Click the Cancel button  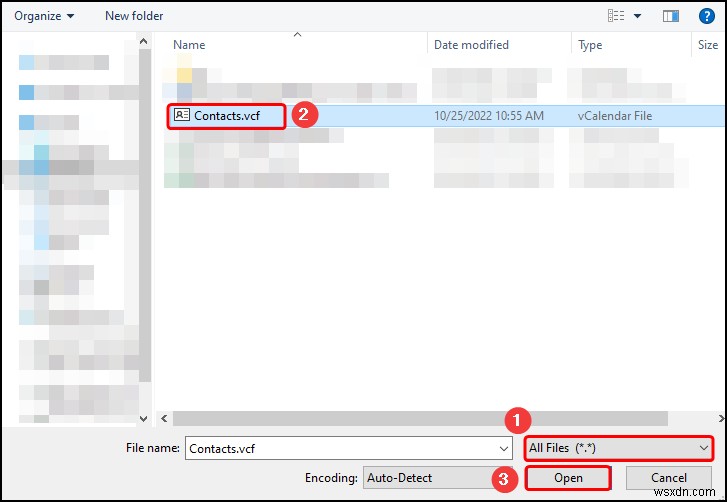[x=669, y=478]
